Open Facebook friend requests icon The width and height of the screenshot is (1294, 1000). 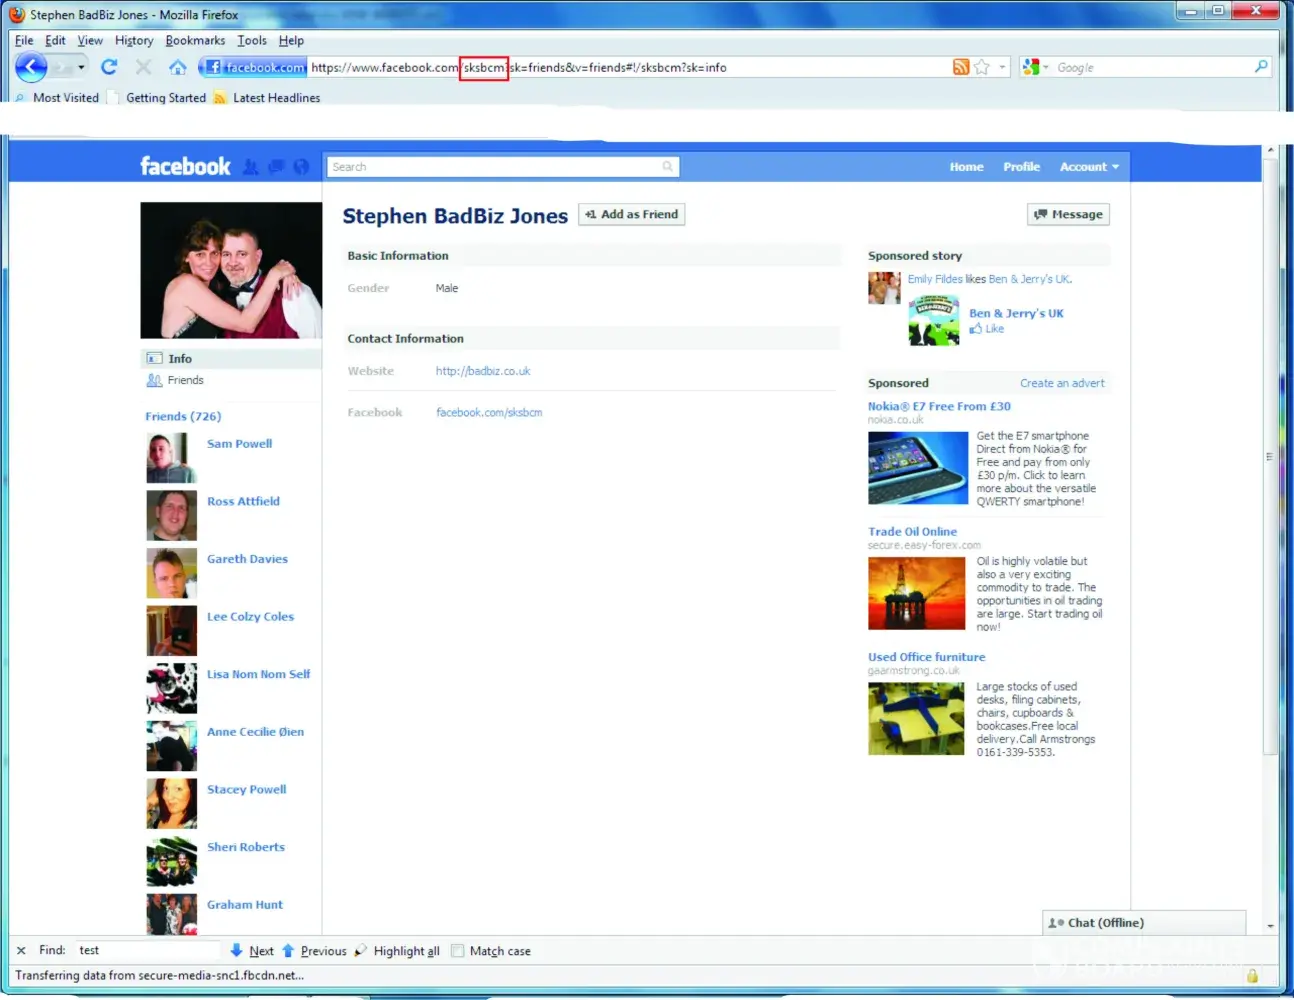251,167
